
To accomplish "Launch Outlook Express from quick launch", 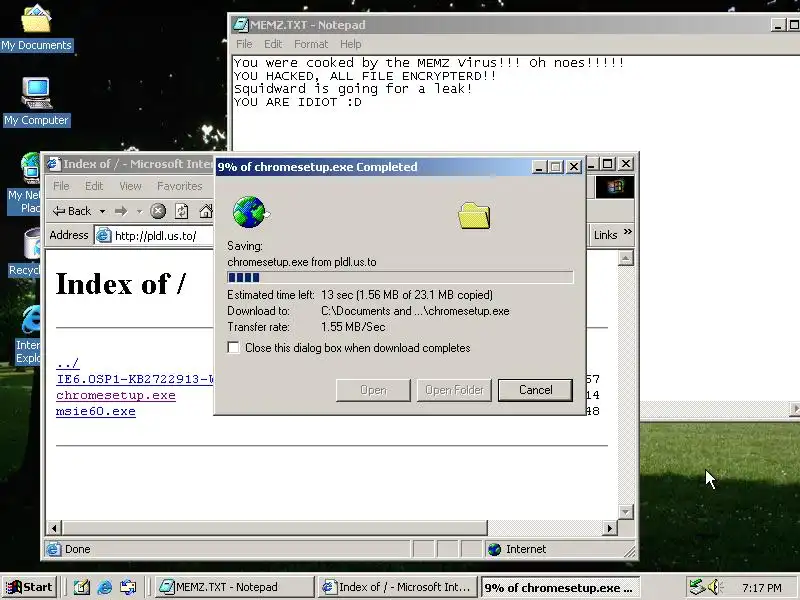I will tap(128, 587).
